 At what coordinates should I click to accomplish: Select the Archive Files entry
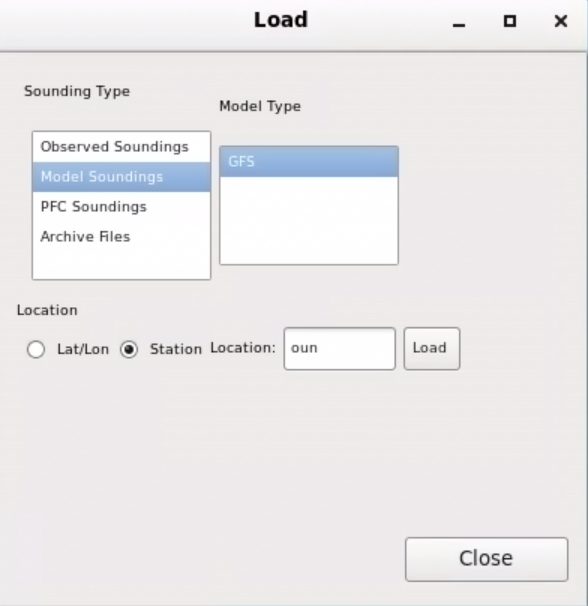coord(121,237)
